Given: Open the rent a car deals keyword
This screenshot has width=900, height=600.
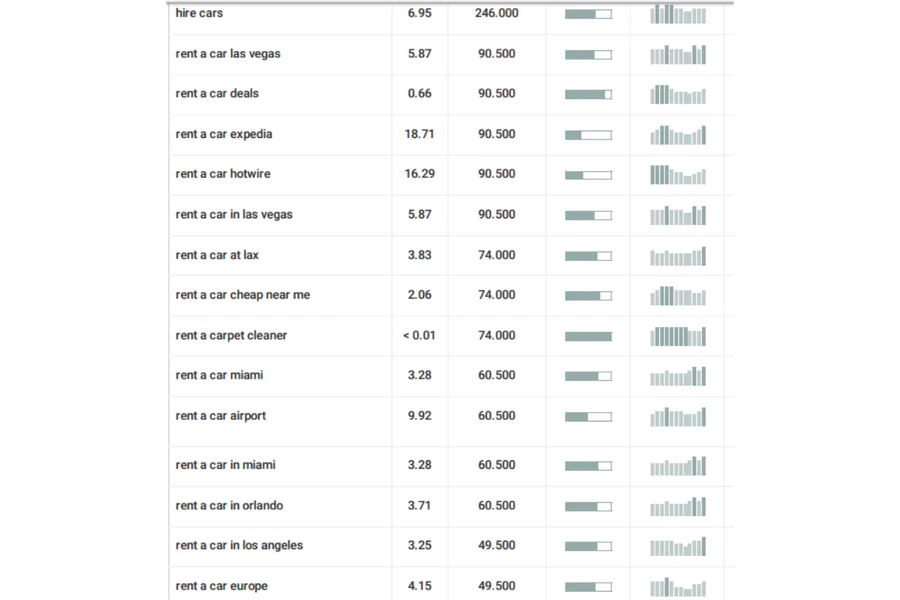Looking at the screenshot, I should [217, 94].
